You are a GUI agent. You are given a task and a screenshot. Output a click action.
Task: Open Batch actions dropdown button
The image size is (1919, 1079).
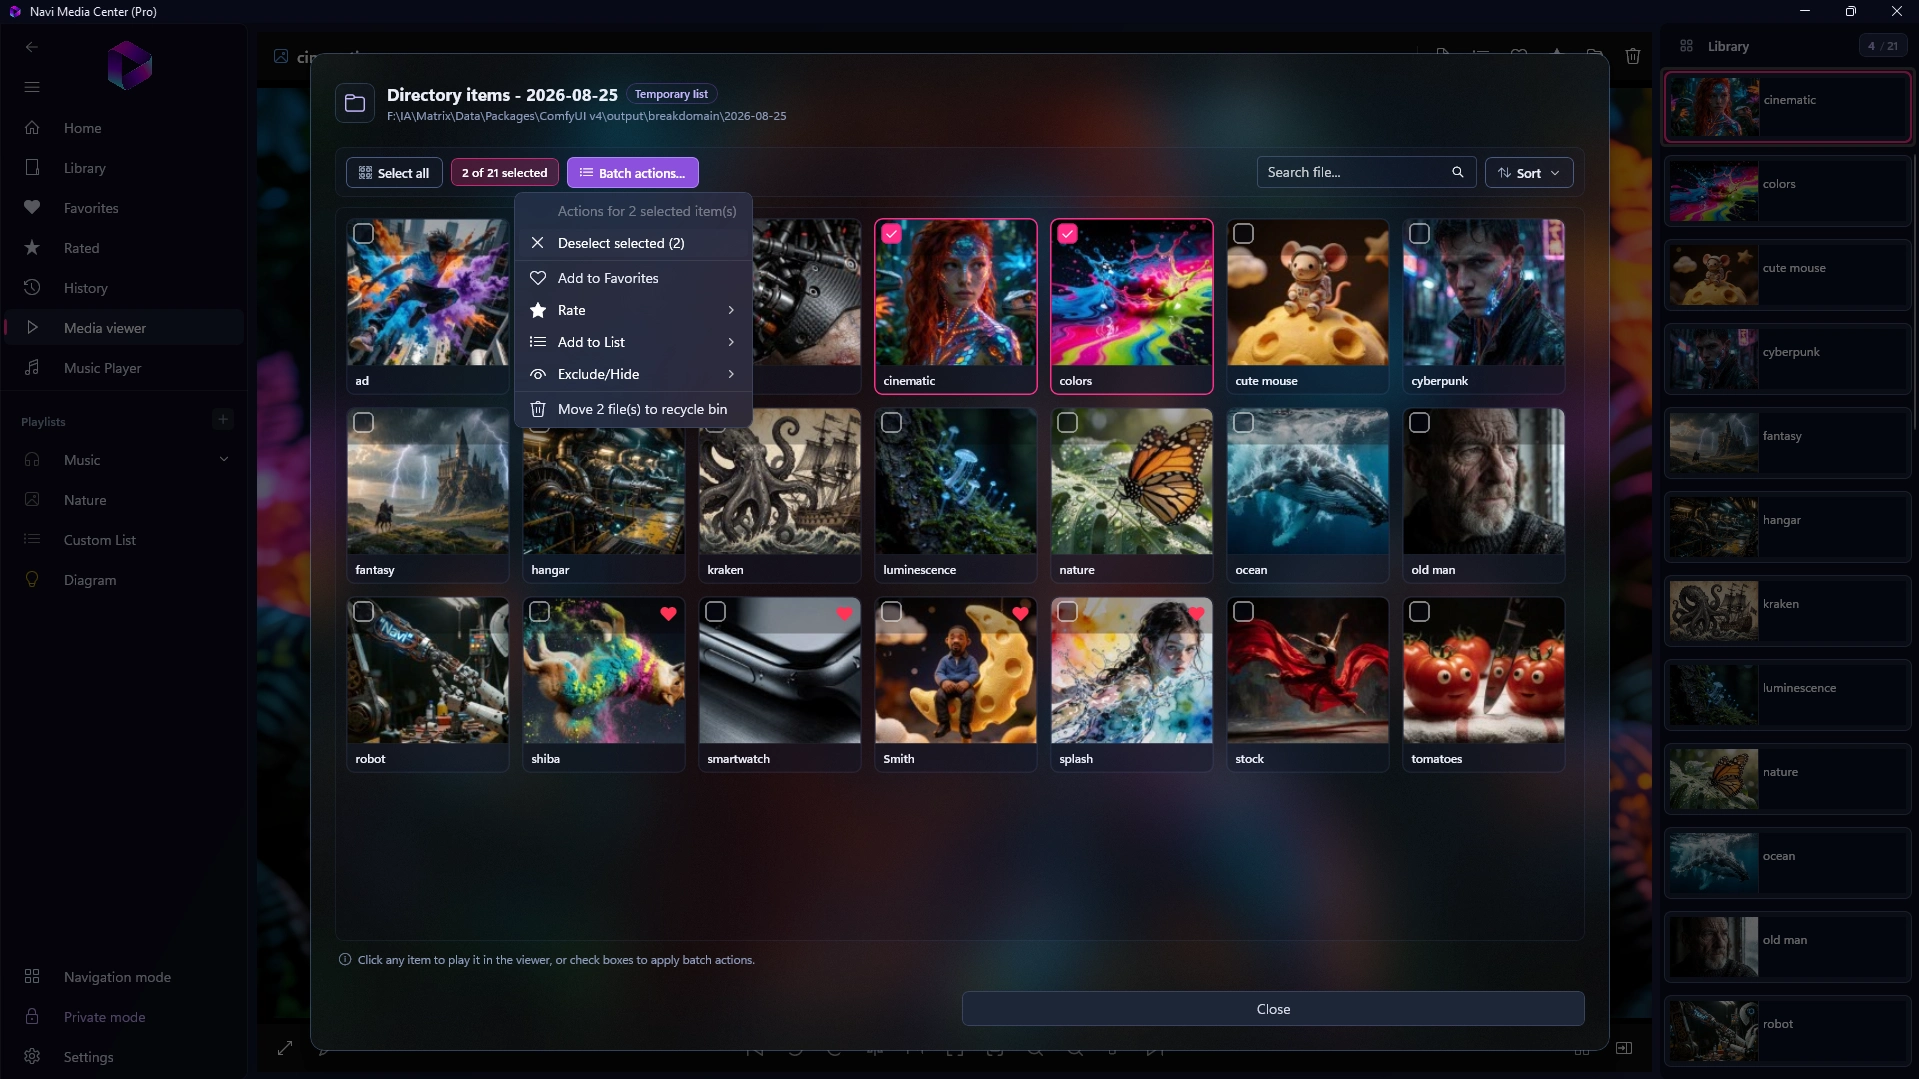point(633,173)
